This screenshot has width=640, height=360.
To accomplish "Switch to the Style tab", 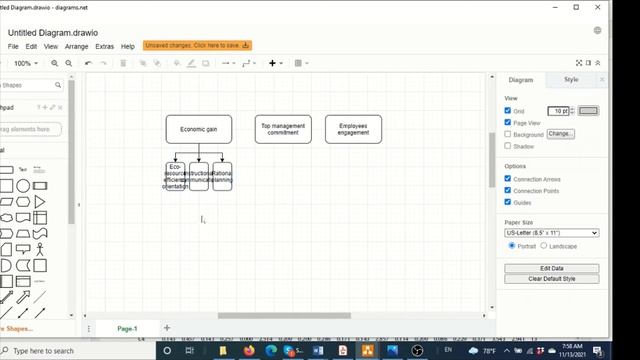I will pos(571,80).
